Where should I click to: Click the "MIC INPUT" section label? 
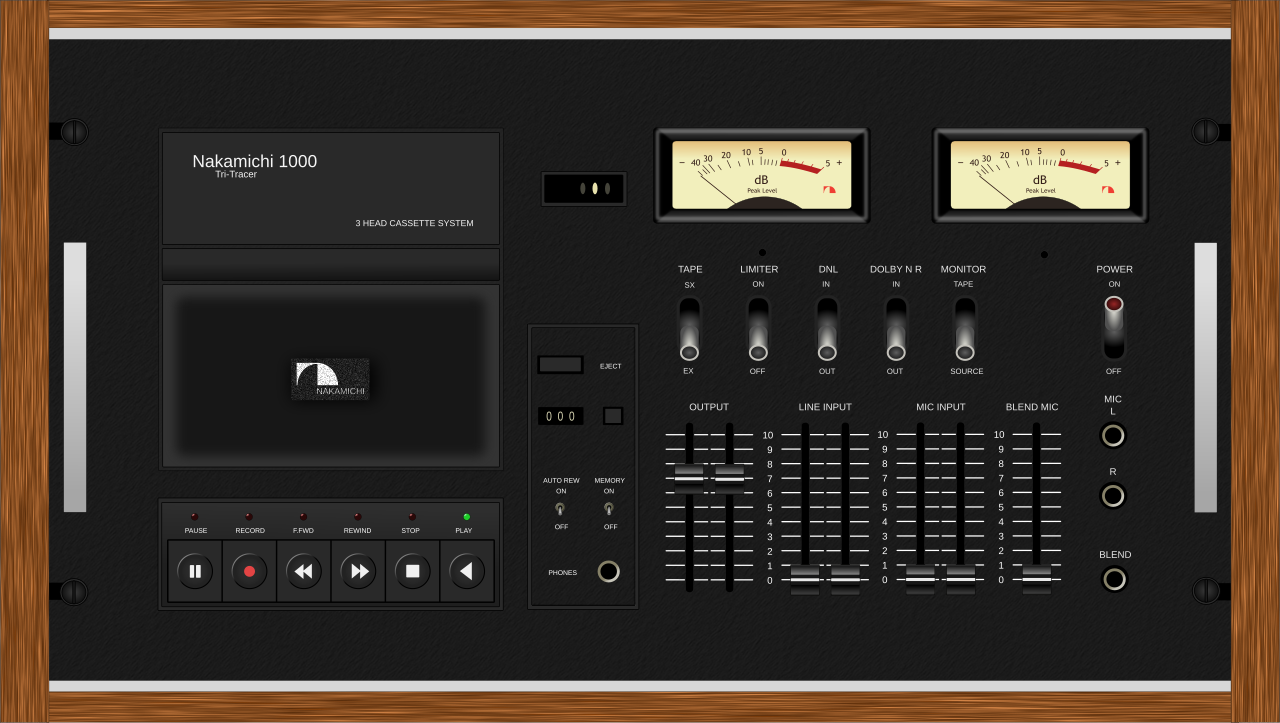pyautogui.click(x=941, y=407)
